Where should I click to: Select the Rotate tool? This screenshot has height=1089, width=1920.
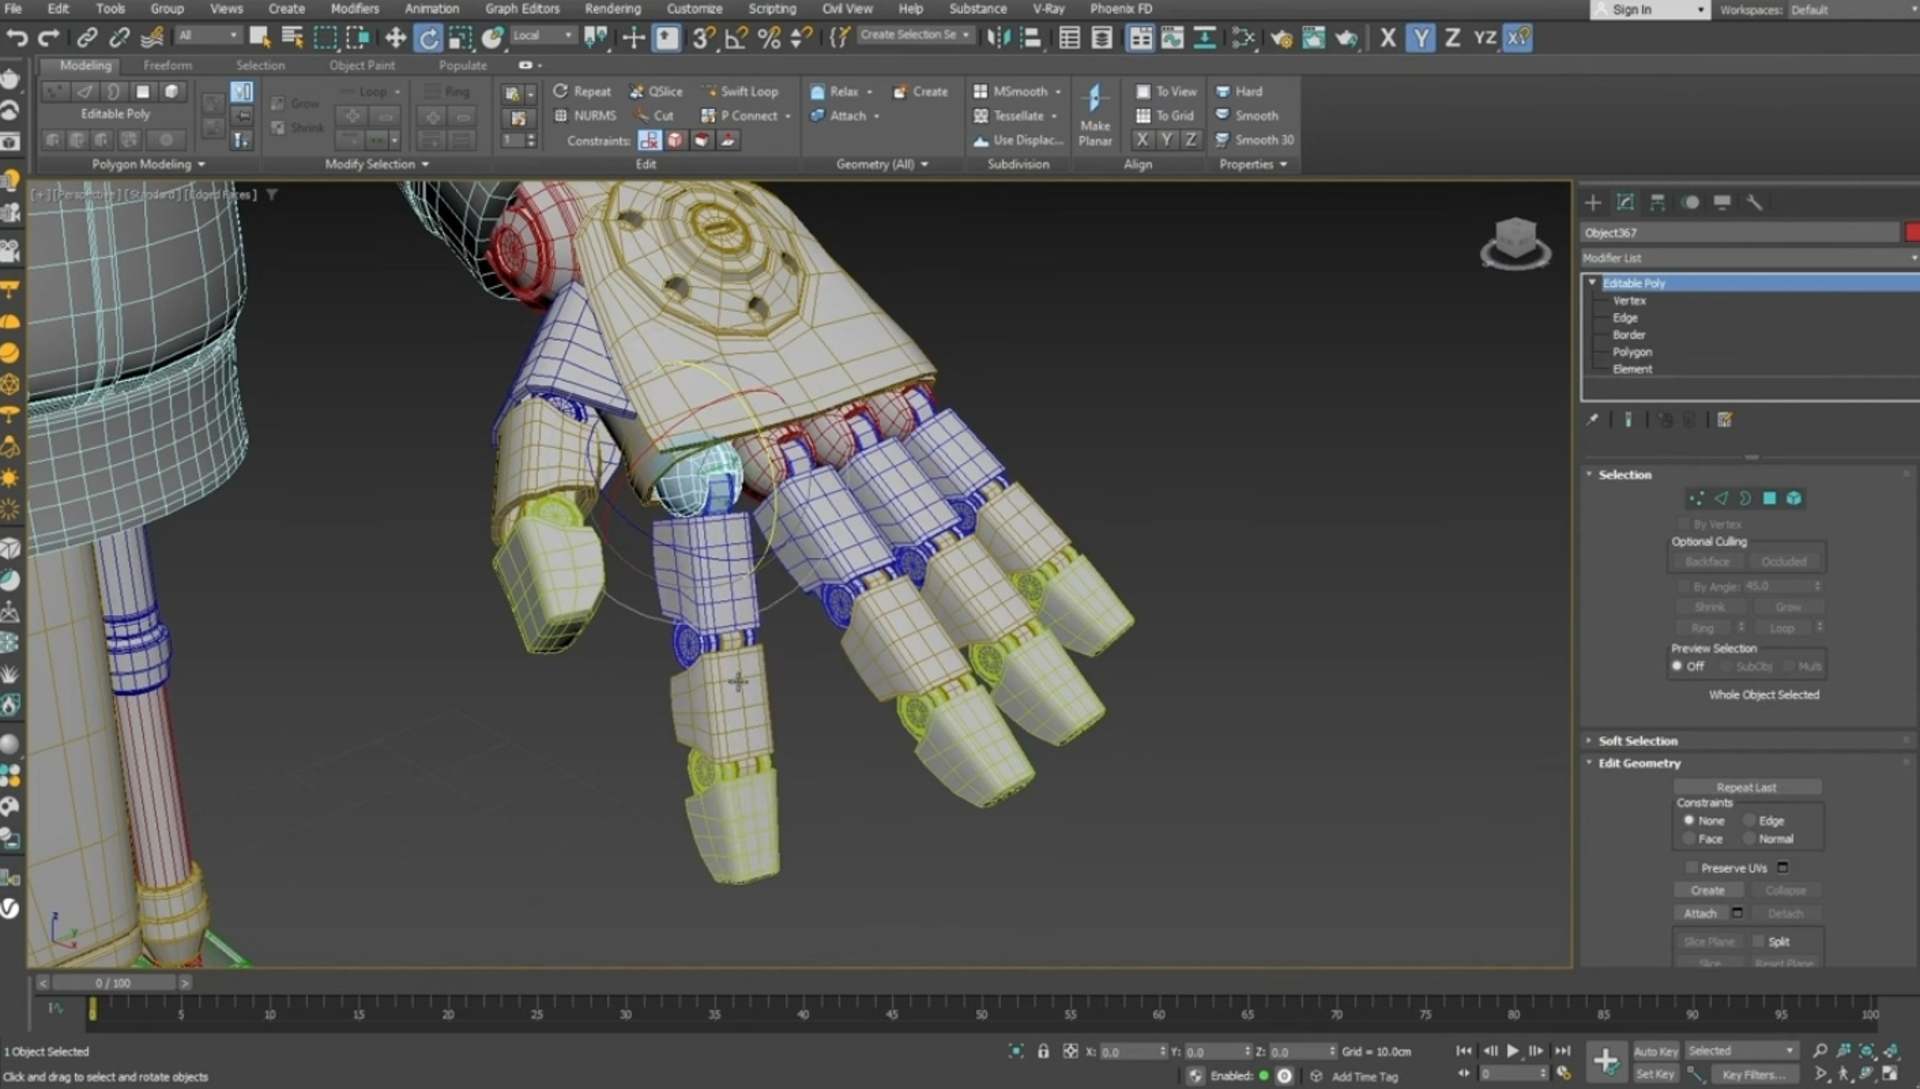pyautogui.click(x=428, y=38)
